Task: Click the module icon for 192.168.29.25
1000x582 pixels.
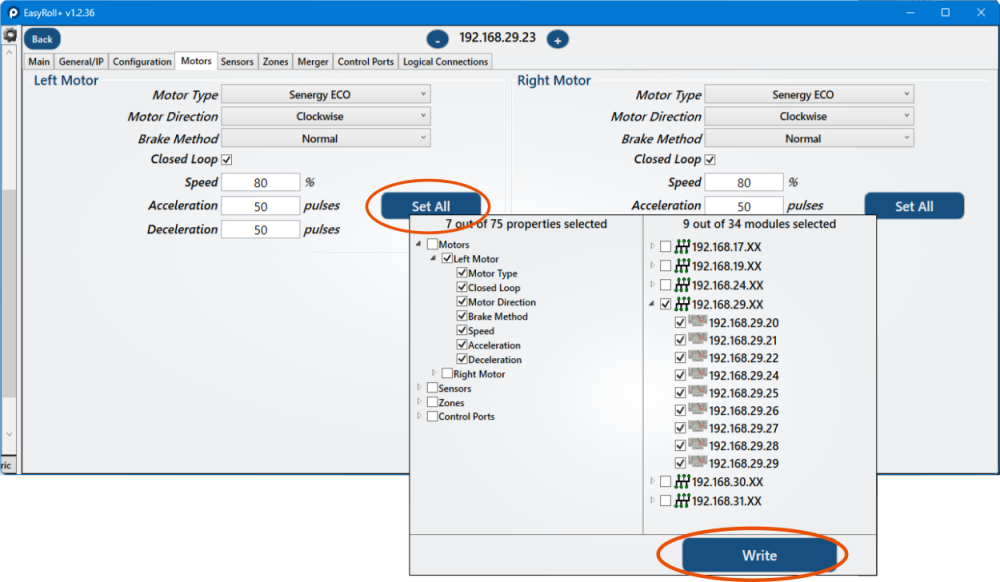Action: (x=698, y=391)
